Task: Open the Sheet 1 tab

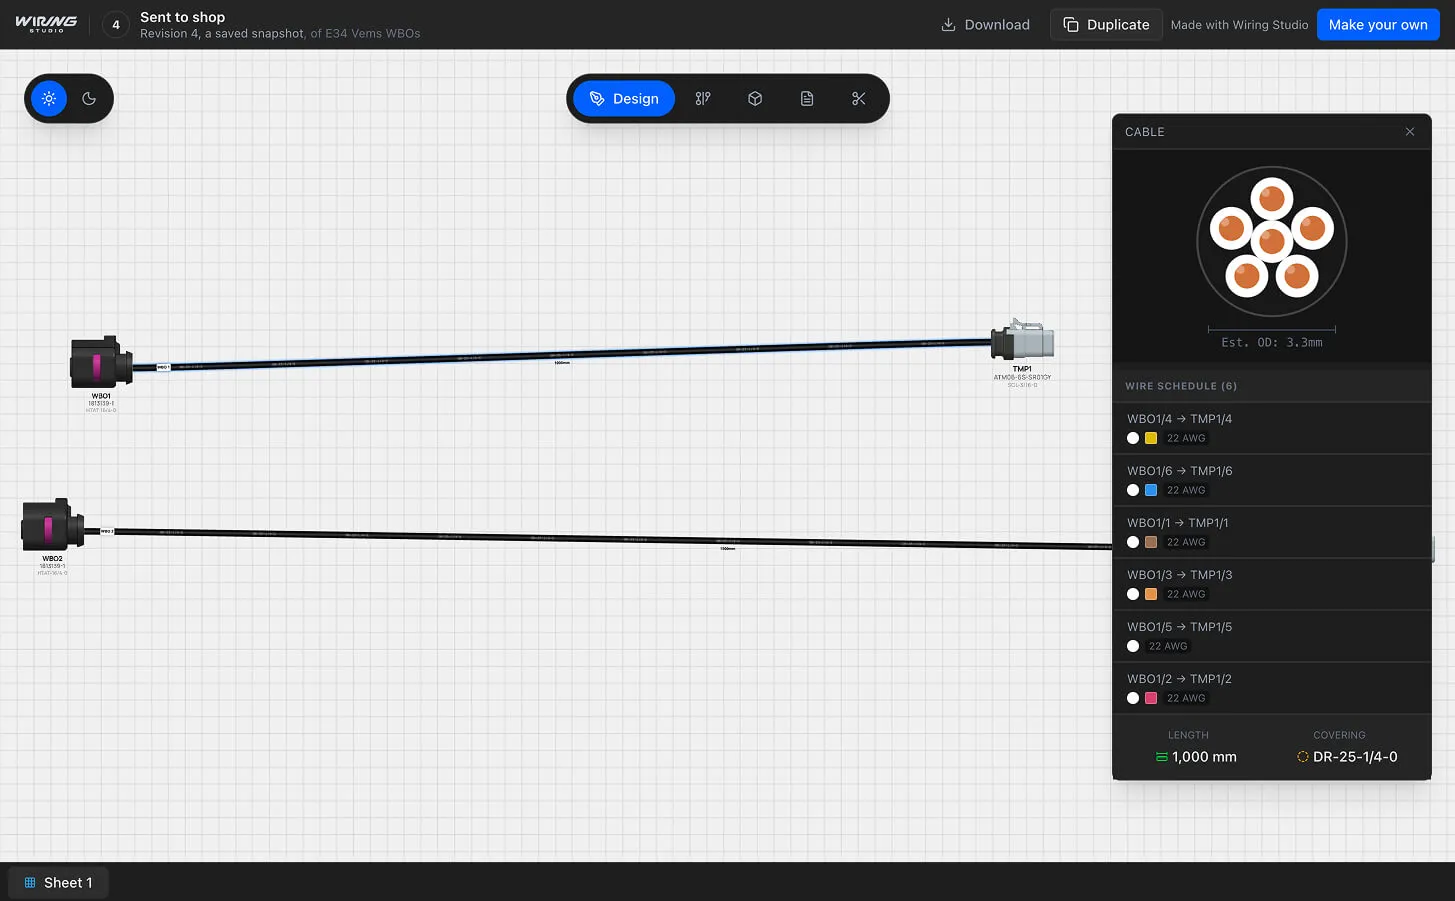Action: click(x=58, y=882)
